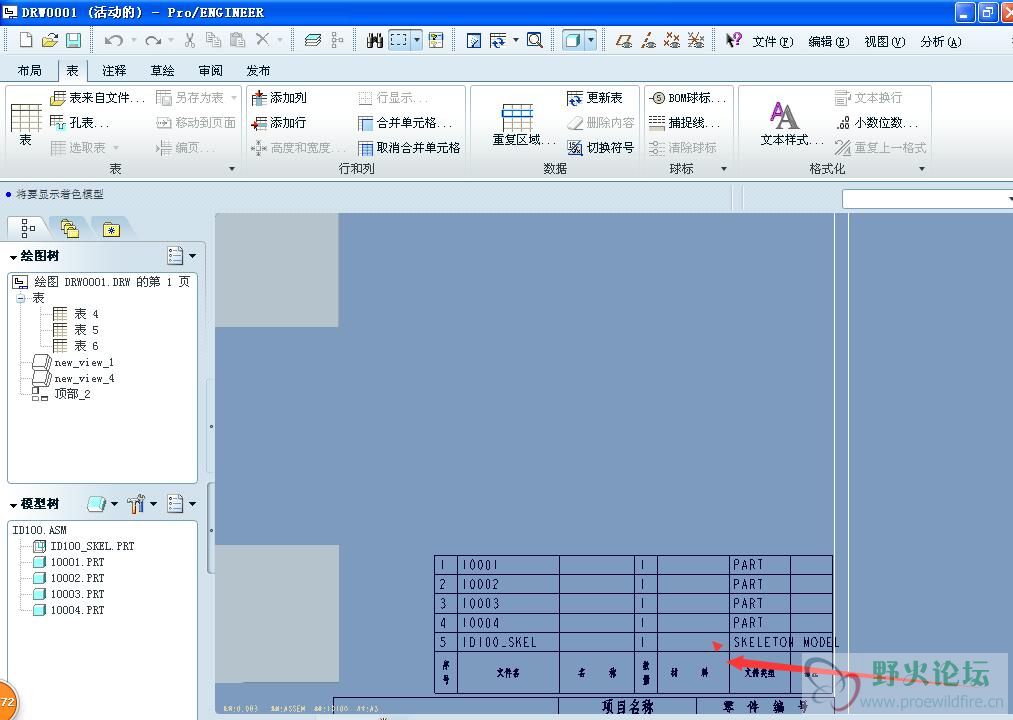Screen dimensions: 1013x720
Task: Collapse the 表 node in drawing tree
Action: [x=21, y=298]
